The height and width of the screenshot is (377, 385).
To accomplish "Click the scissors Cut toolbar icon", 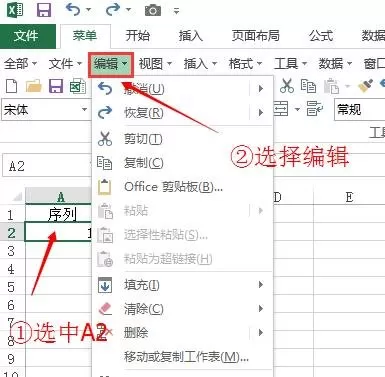I will tap(287, 86).
